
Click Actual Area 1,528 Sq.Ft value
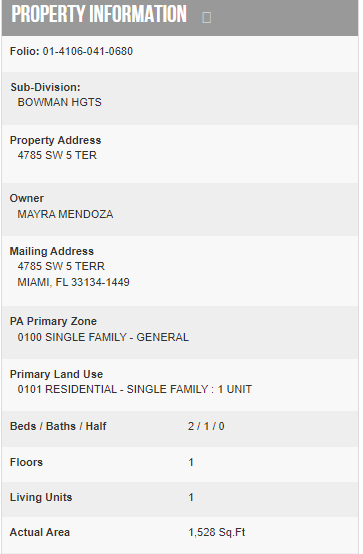pyautogui.click(x=217, y=532)
